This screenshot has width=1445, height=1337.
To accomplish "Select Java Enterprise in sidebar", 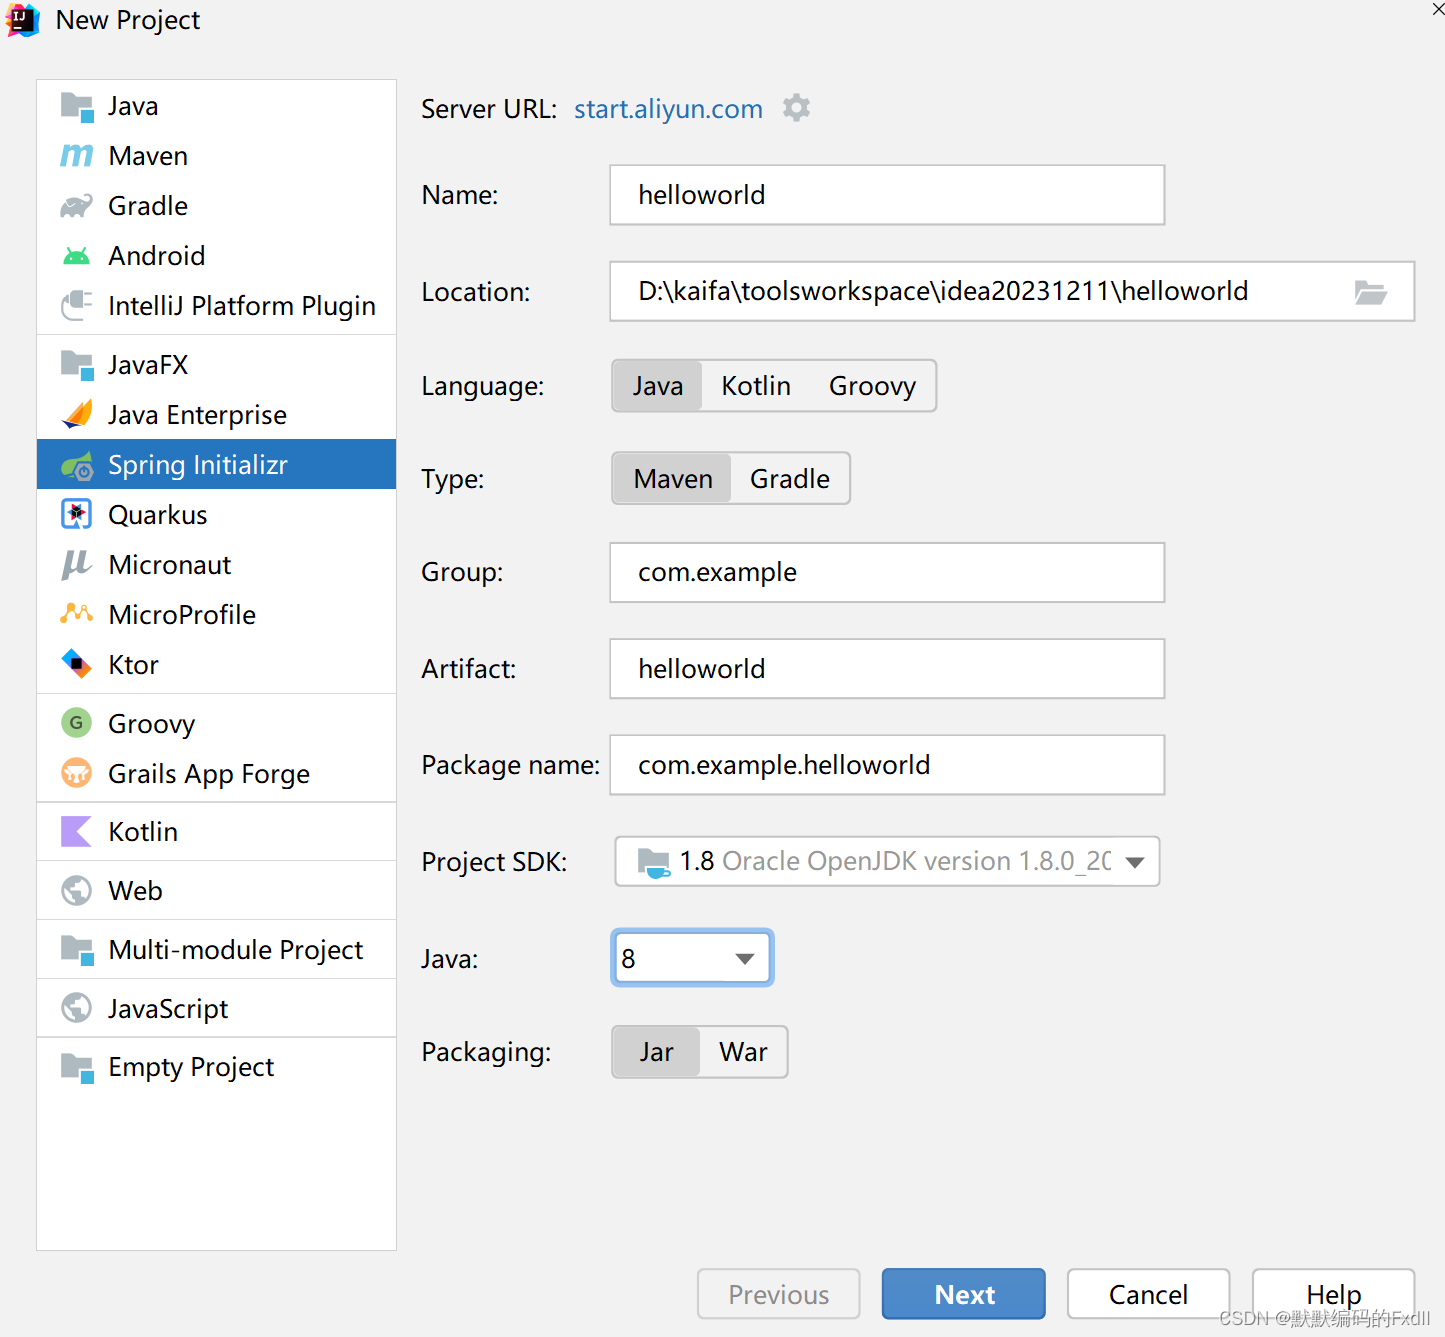I will pyautogui.click(x=216, y=414).
